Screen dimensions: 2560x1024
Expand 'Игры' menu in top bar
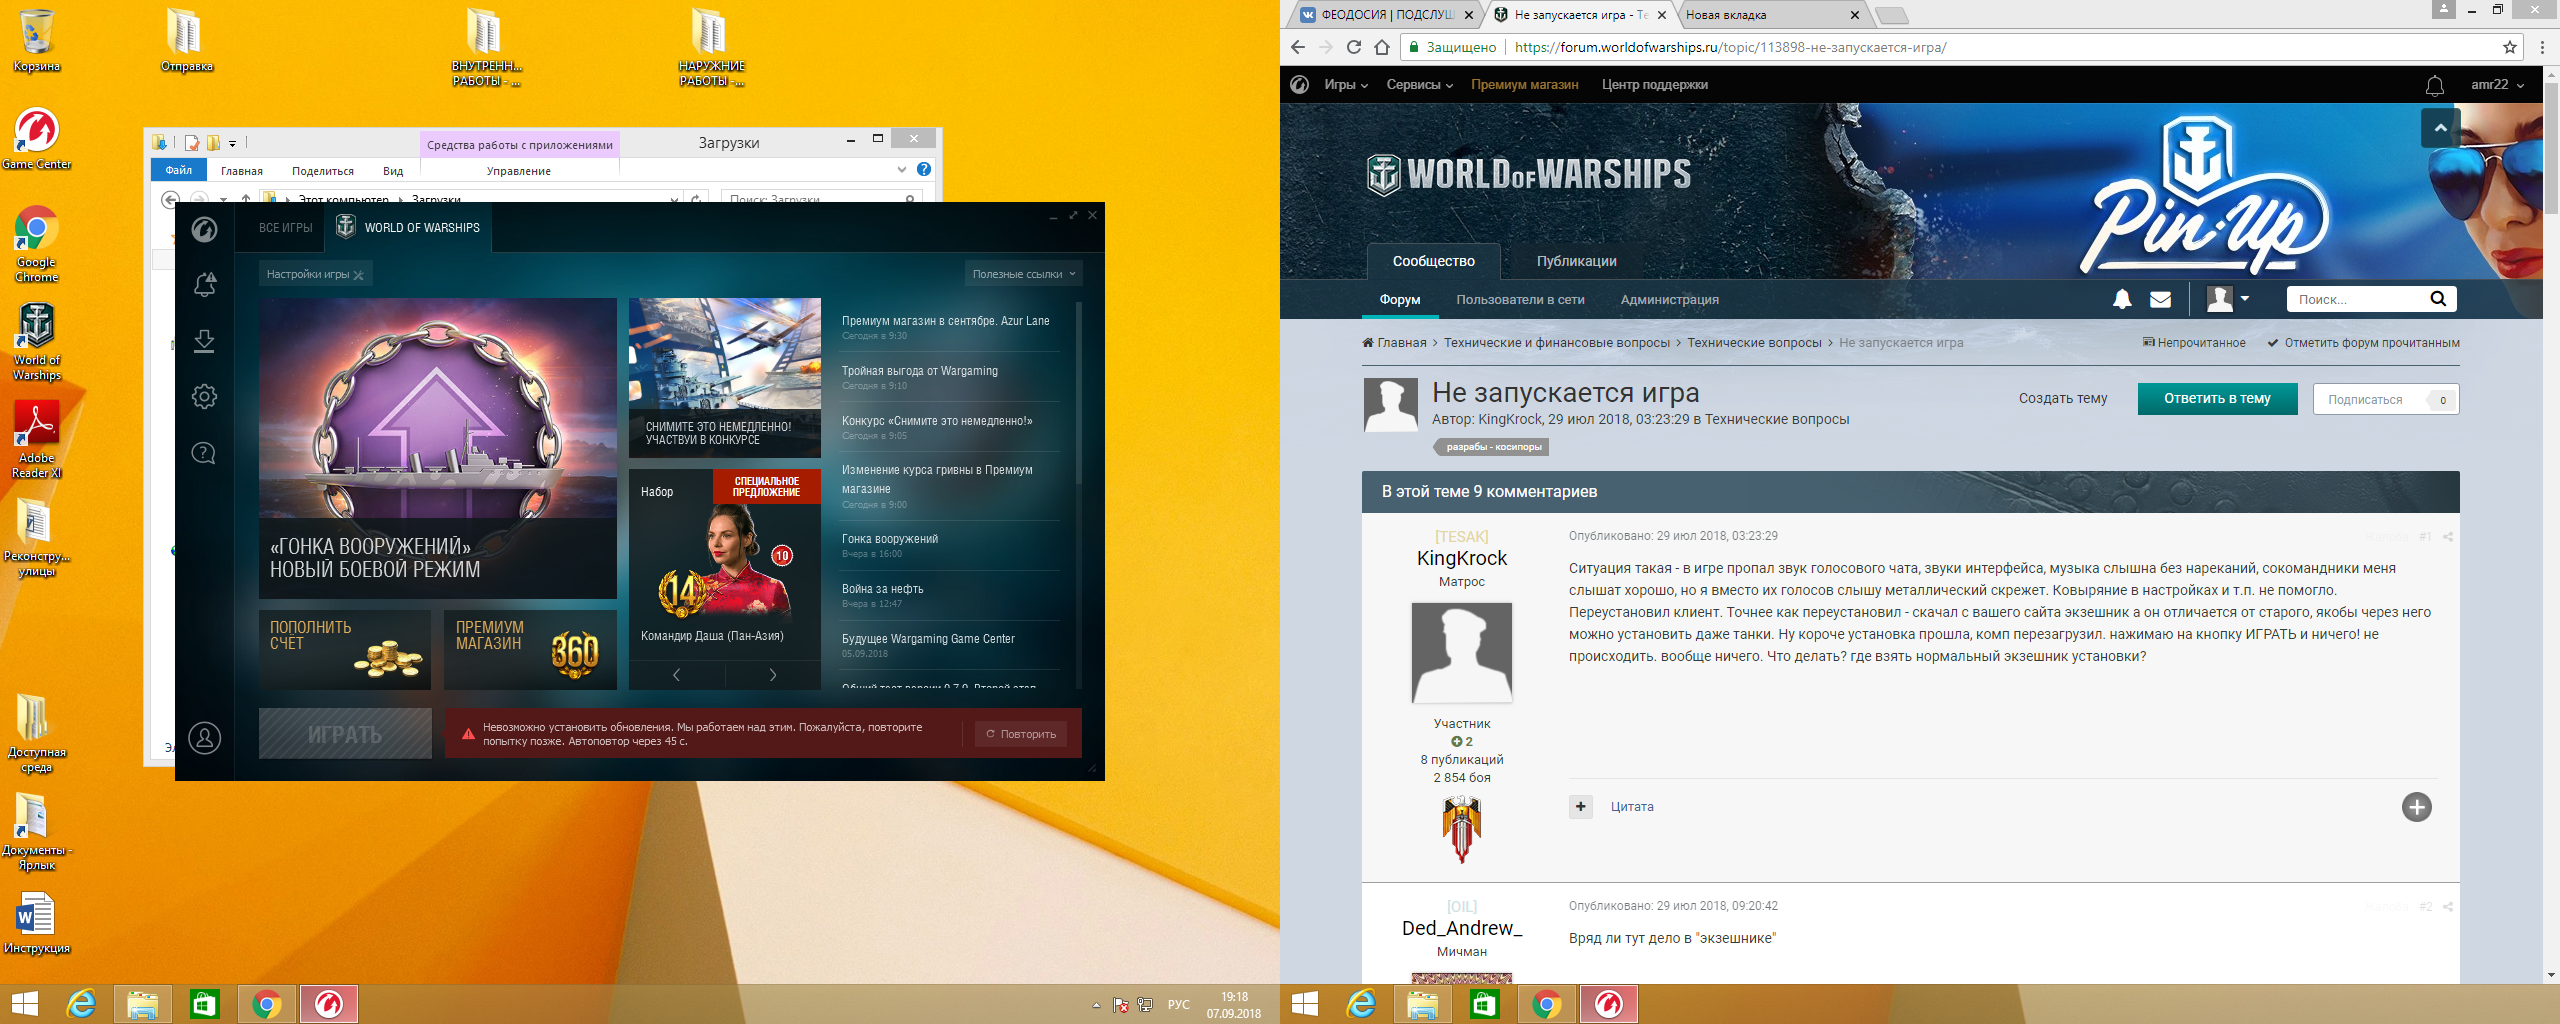point(1346,85)
